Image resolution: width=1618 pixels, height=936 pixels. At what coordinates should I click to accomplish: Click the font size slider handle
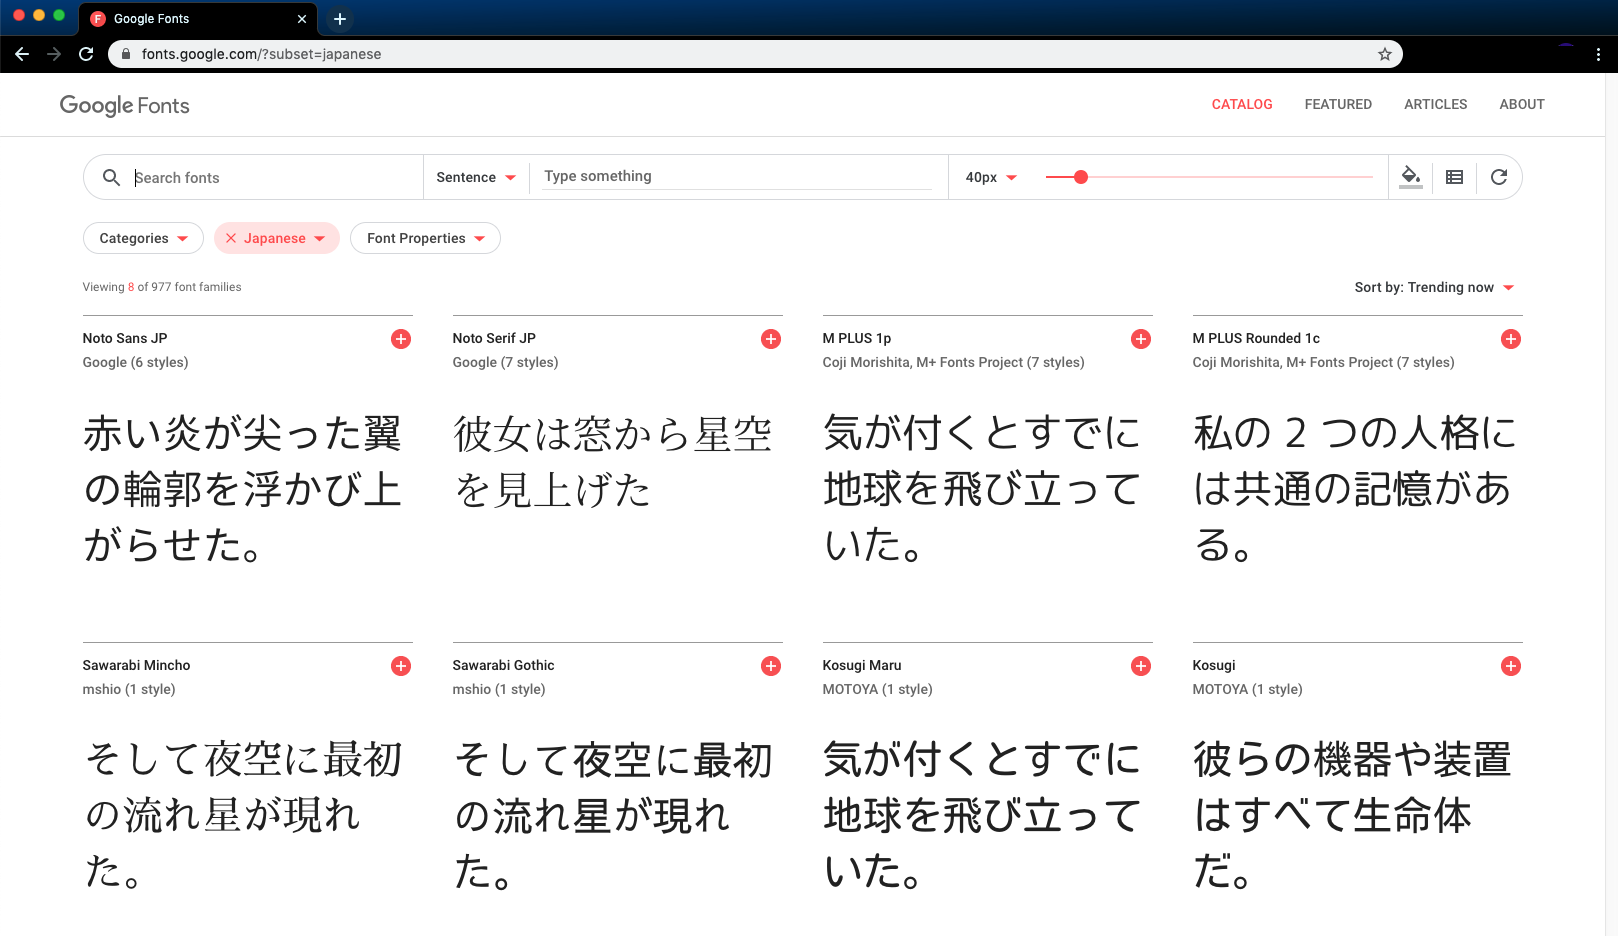(x=1081, y=177)
